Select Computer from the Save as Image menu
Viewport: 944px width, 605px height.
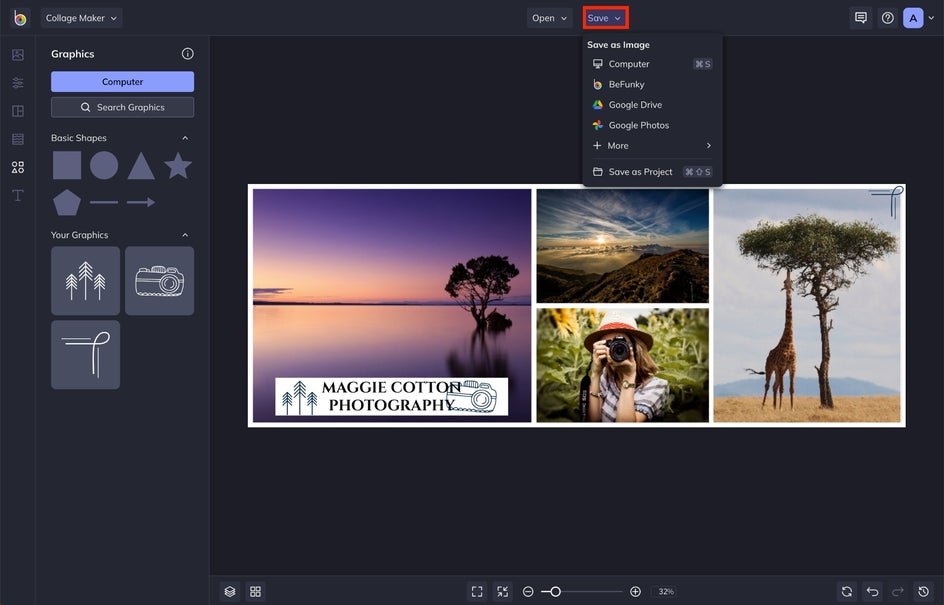tap(628, 63)
